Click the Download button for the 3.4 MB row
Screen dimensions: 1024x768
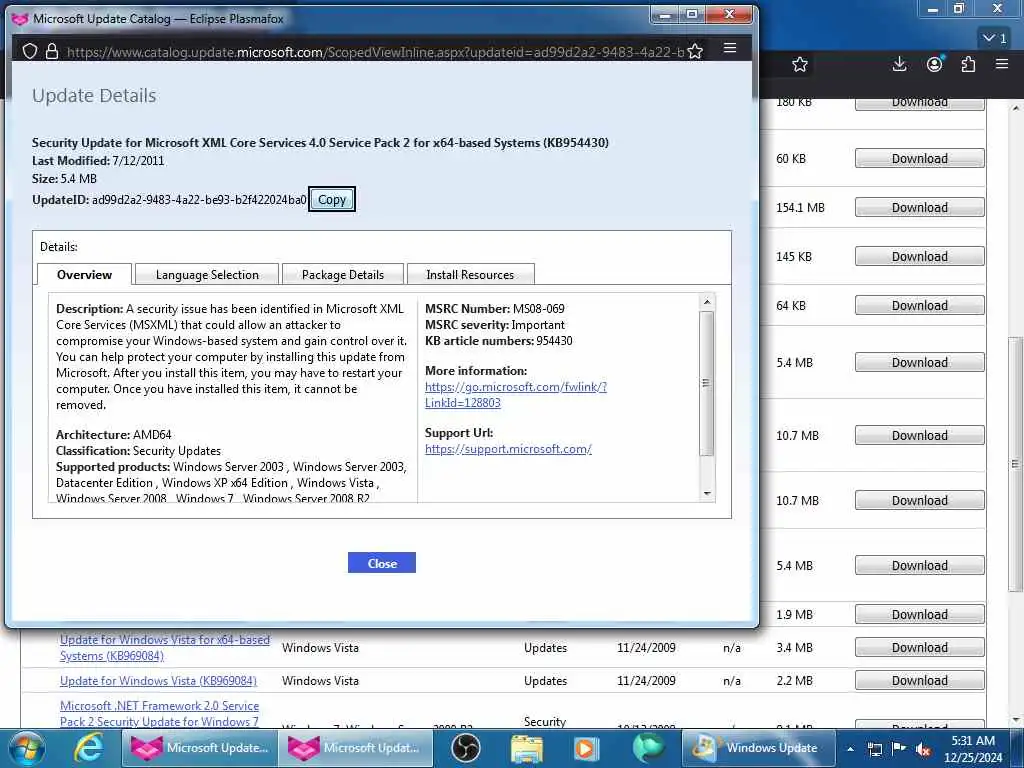[920, 648]
